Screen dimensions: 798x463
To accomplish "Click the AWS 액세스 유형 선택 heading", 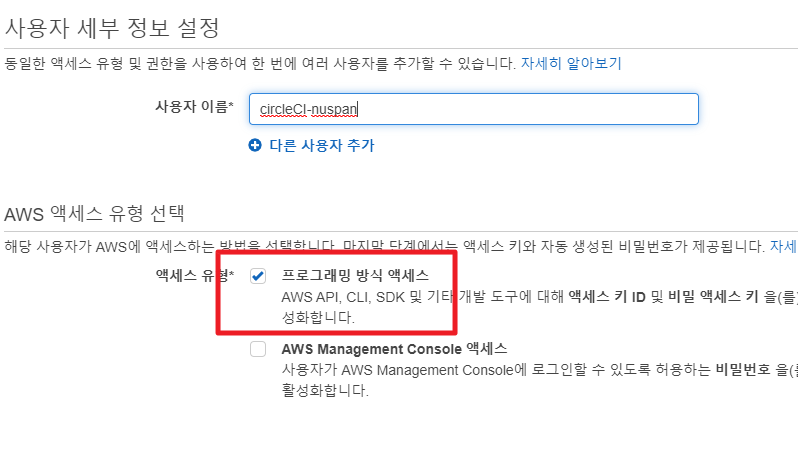I will tap(94, 214).
